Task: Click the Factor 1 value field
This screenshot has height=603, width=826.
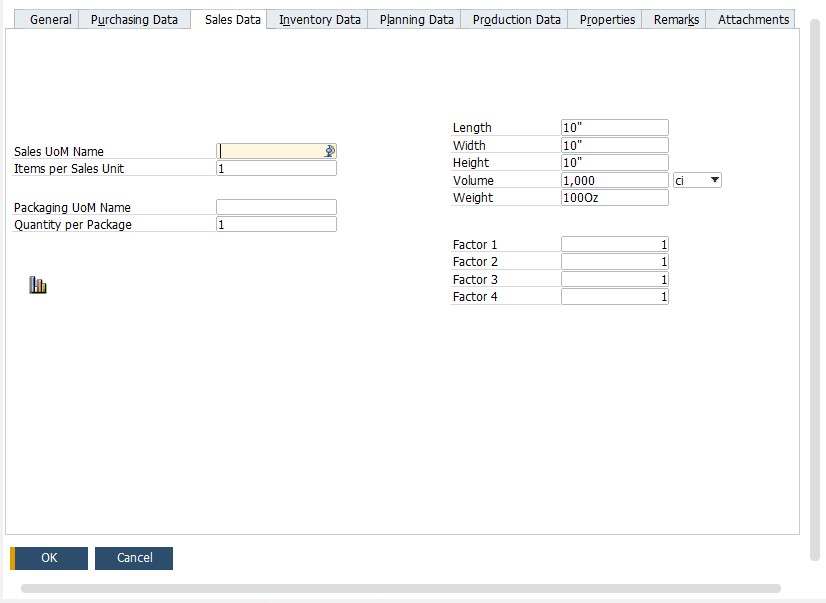Action: [616, 243]
